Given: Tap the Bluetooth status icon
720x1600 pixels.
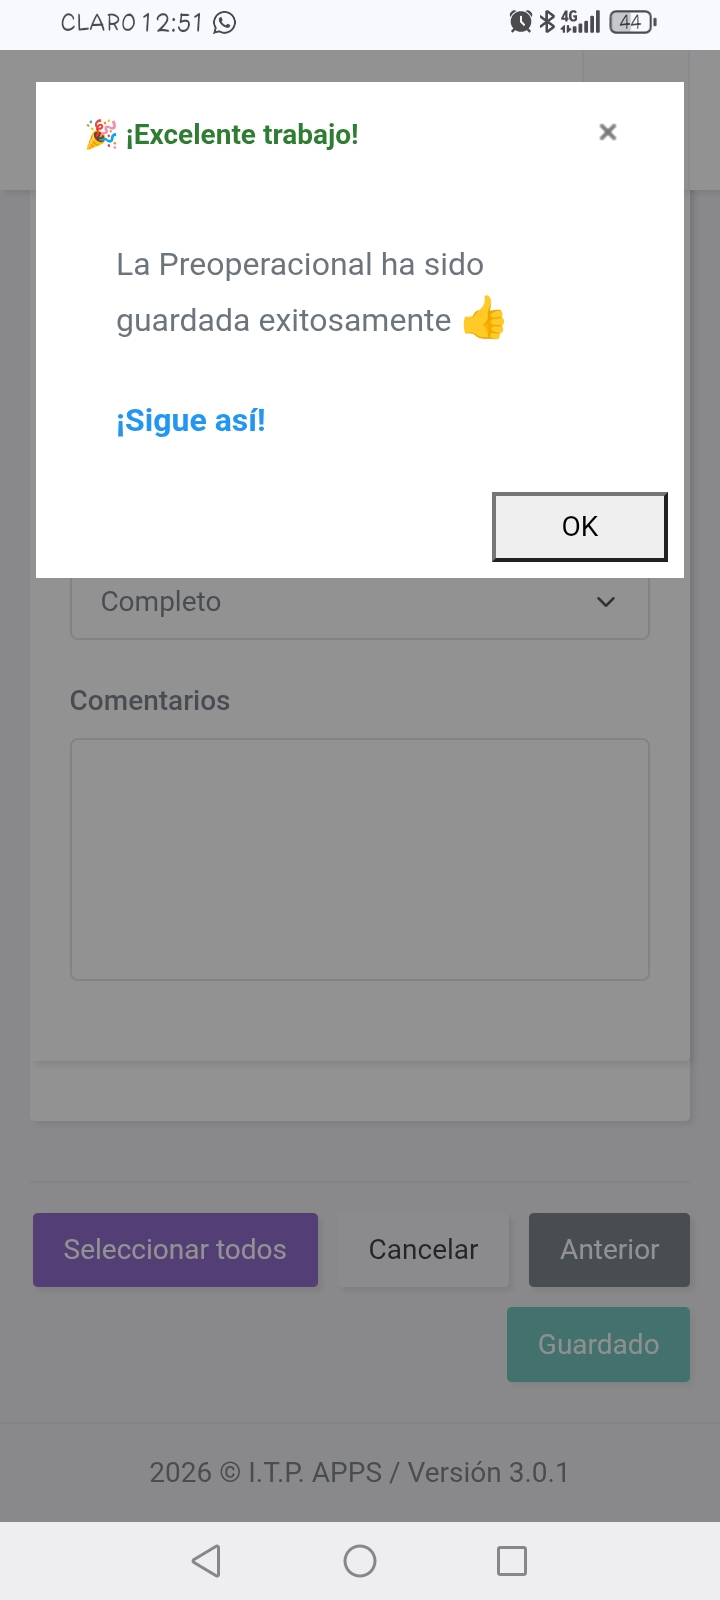Looking at the screenshot, I should [x=547, y=21].
